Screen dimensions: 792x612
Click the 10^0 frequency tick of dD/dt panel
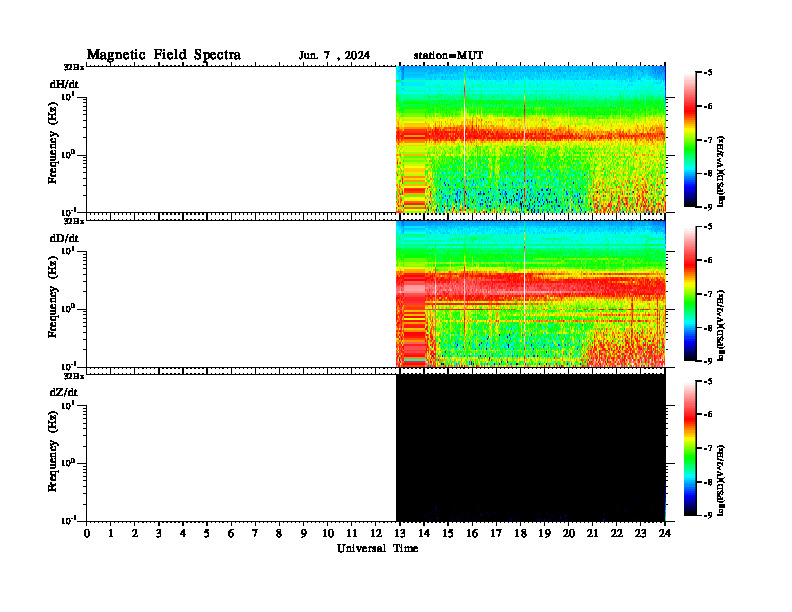pos(68,309)
